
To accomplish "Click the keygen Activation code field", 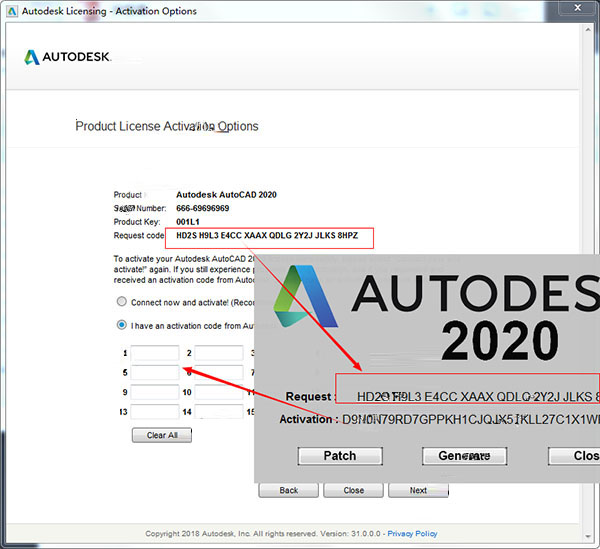I will tap(471, 420).
